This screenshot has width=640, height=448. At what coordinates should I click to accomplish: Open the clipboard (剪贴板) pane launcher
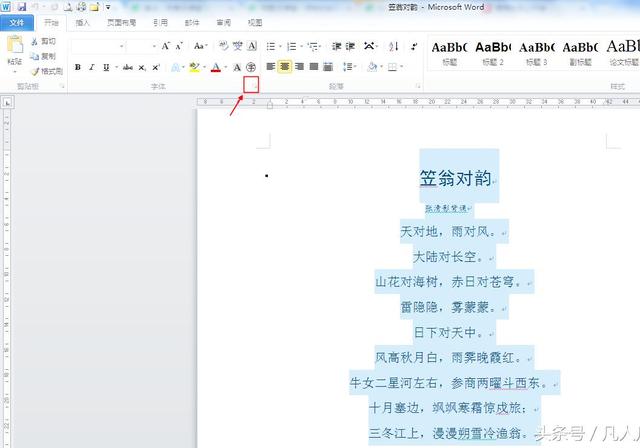pyautogui.click(x=62, y=86)
